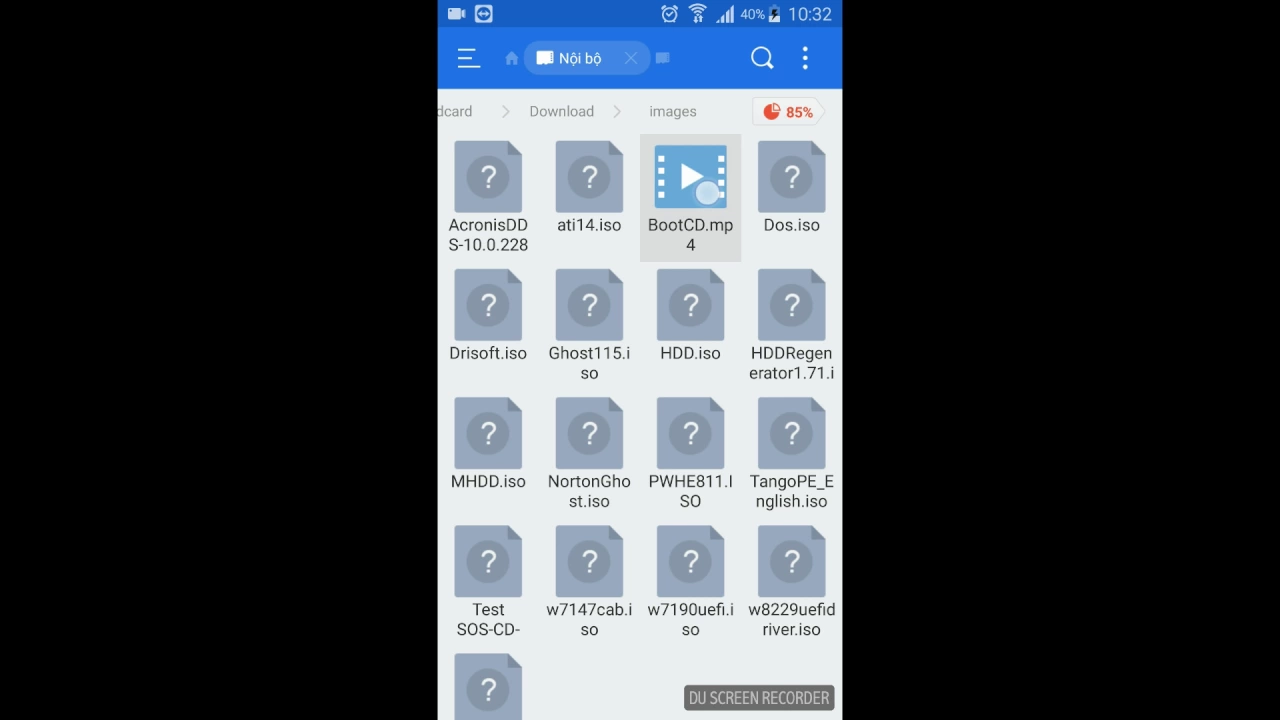Image resolution: width=1280 pixels, height=720 pixels.
Task: Click the w8229uefidriver.iso file name
Action: point(791,619)
